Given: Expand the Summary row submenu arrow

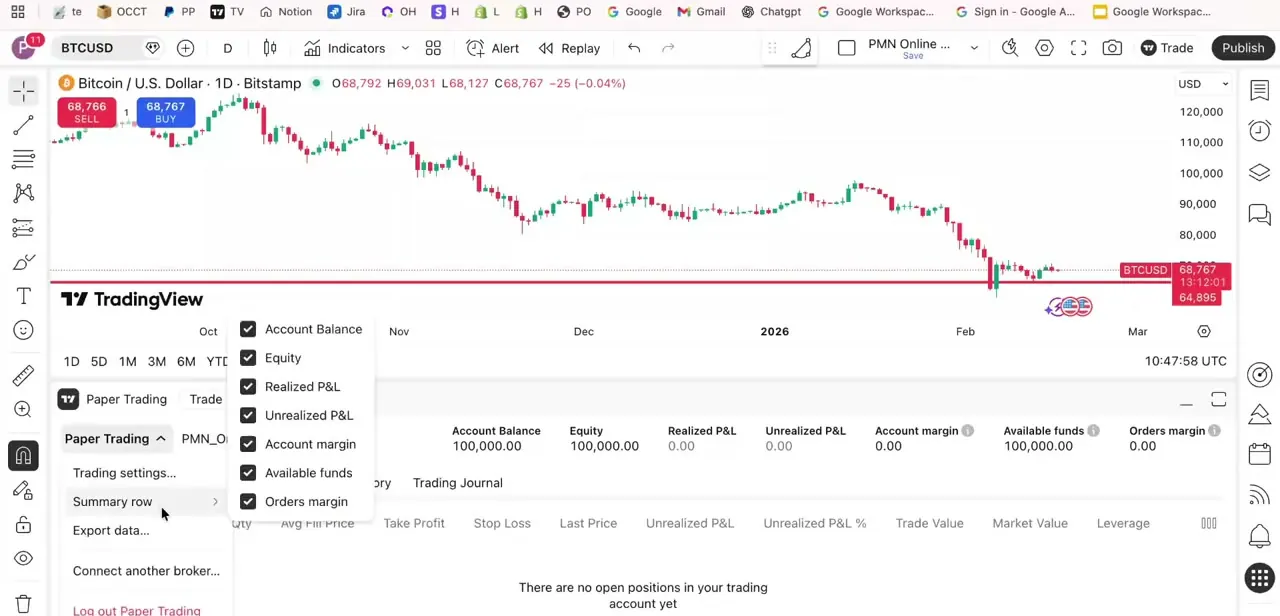Looking at the screenshot, I should click(x=215, y=502).
